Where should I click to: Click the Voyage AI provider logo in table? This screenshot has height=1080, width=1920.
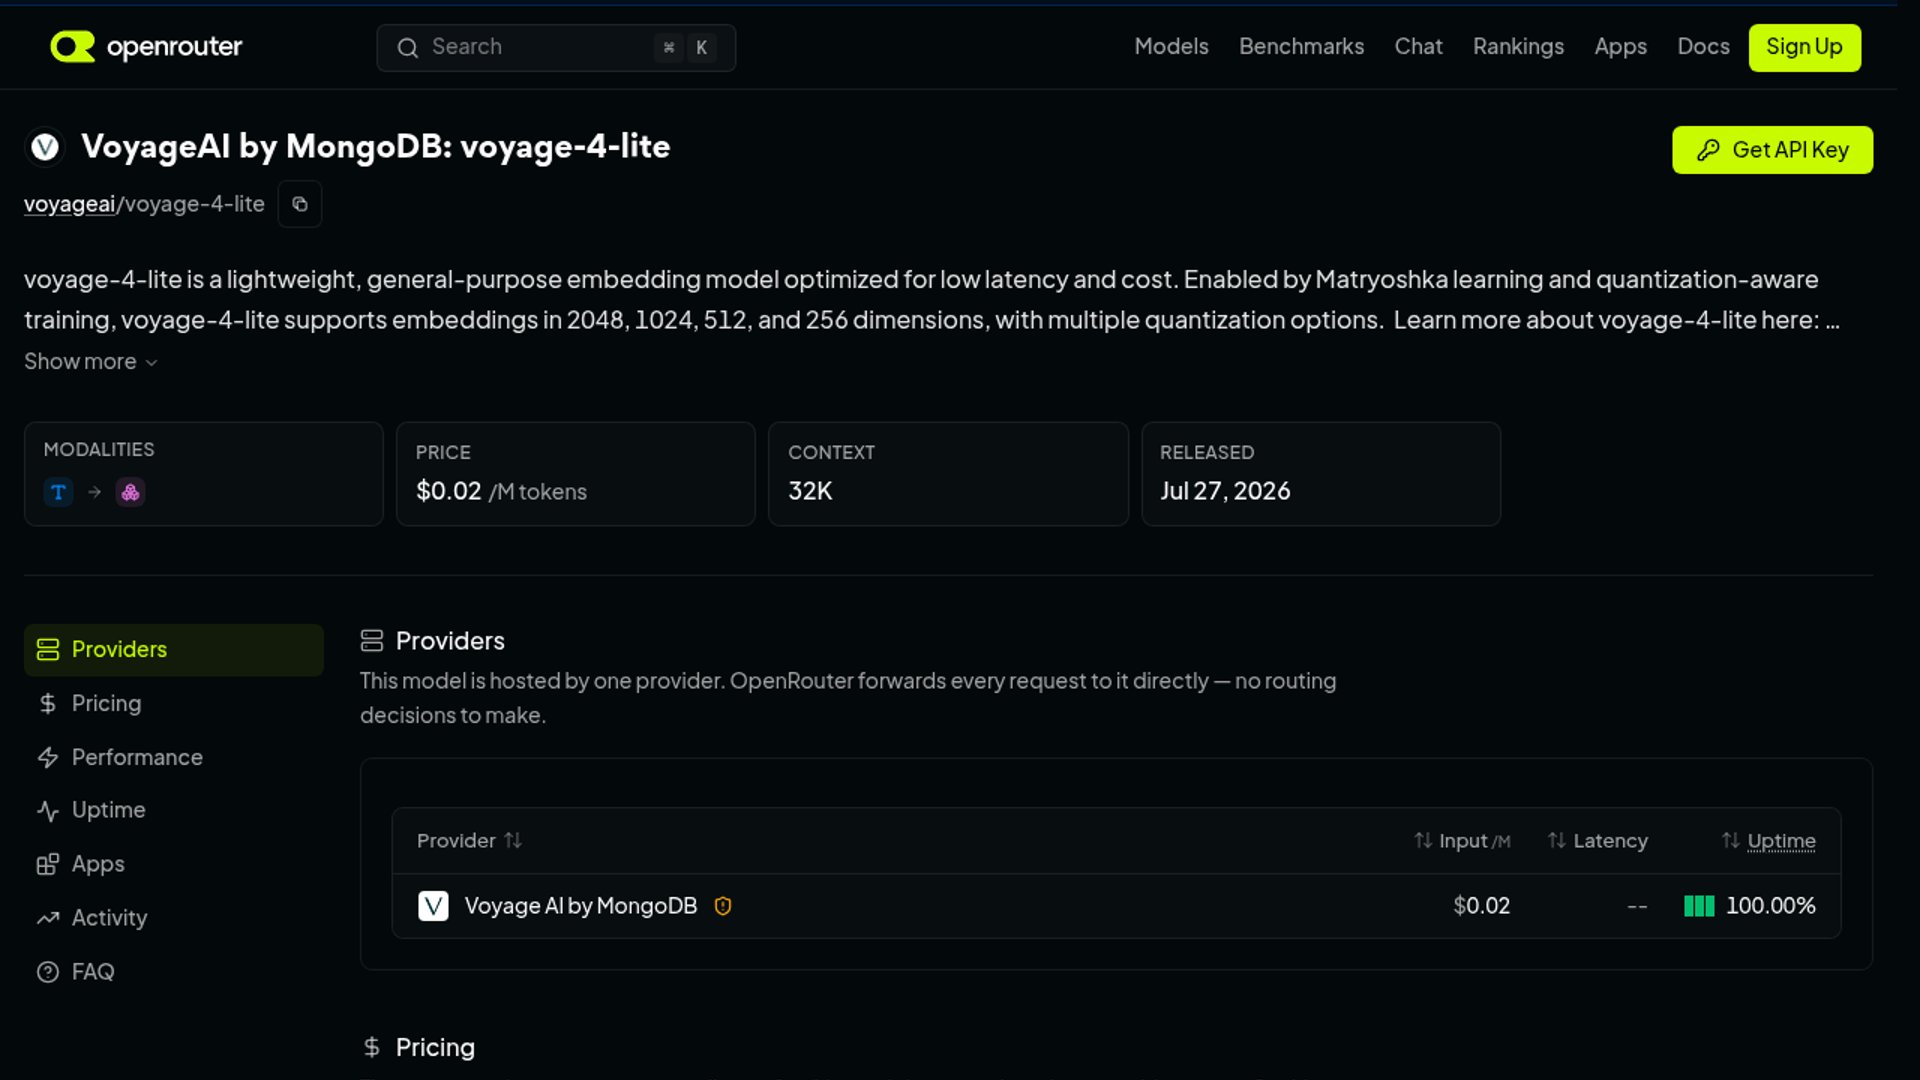[433, 906]
